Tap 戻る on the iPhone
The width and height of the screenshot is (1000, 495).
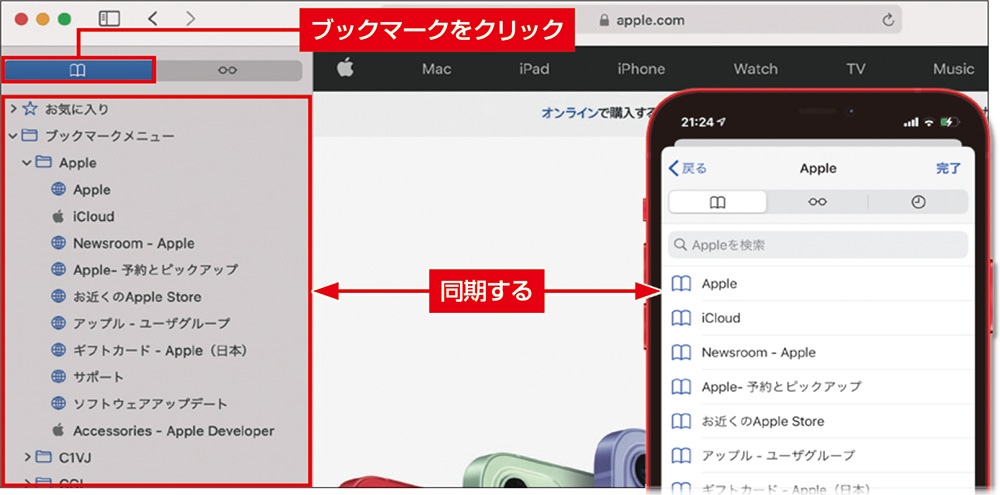pyautogui.click(x=688, y=168)
